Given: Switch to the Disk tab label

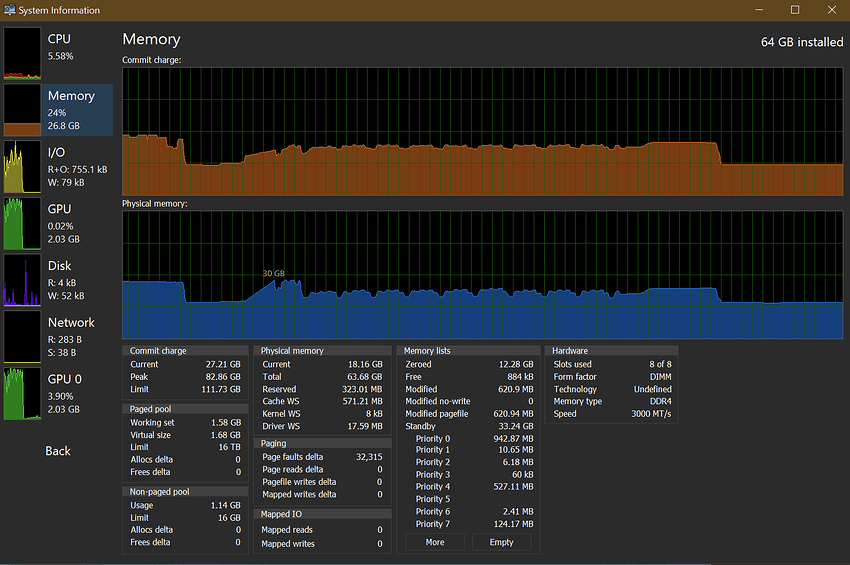Looking at the screenshot, I should [x=60, y=266].
